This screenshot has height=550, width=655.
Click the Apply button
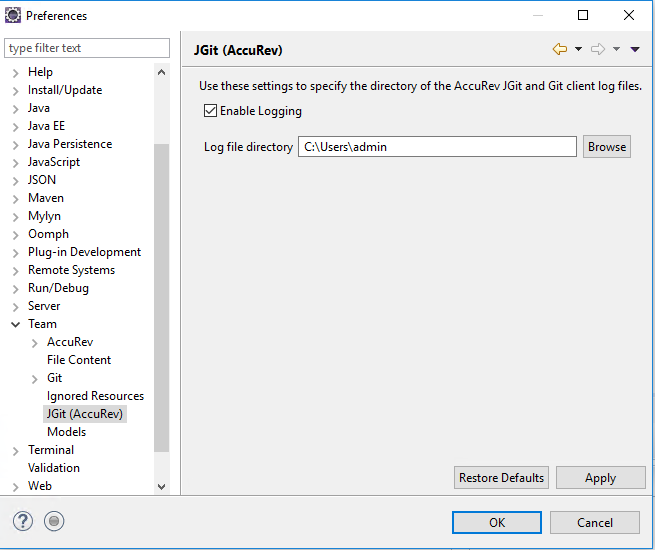pyautogui.click(x=600, y=478)
